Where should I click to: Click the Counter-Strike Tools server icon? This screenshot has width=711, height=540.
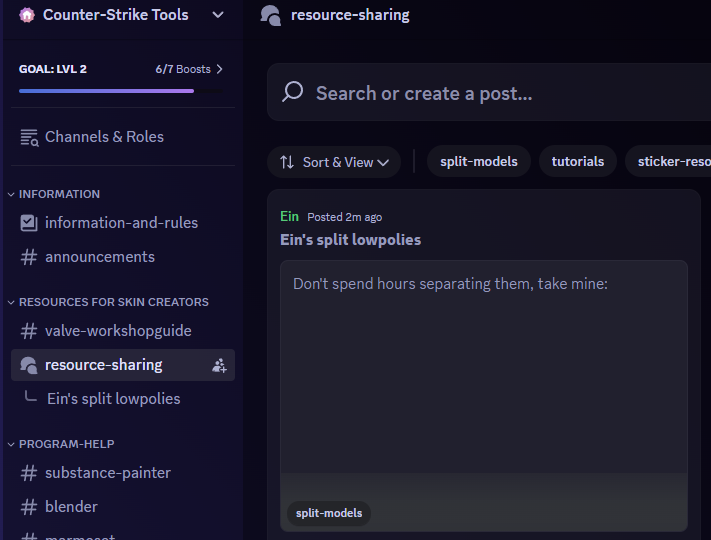(27, 15)
